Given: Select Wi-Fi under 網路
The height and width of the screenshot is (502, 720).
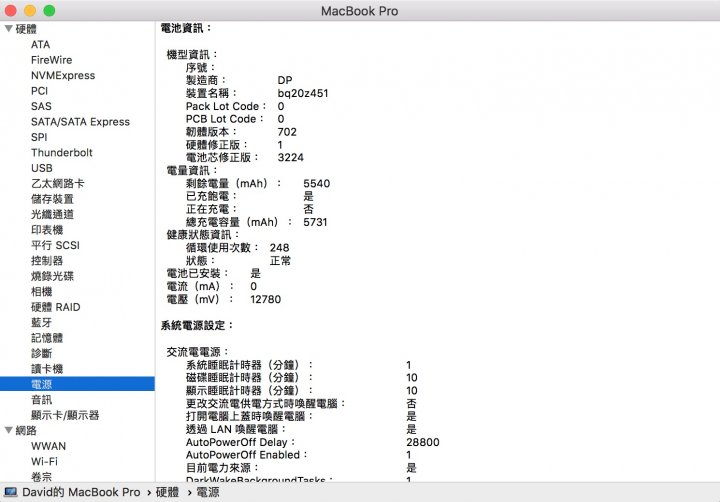Looking at the screenshot, I should coord(44,461).
